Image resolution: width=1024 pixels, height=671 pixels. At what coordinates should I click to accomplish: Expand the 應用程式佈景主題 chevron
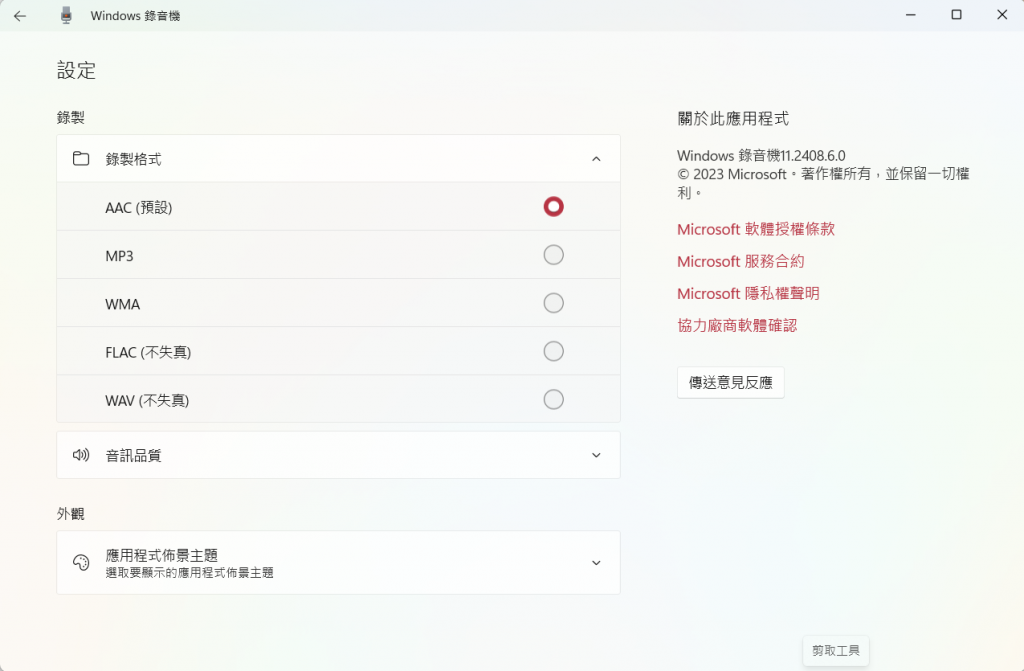[596, 563]
